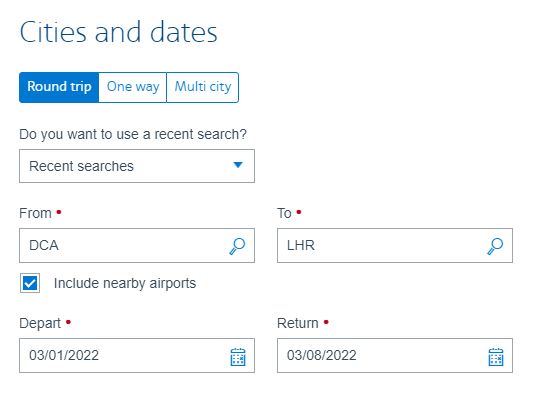The height and width of the screenshot is (398, 552).
Task: Open airport lookup in From field
Action: point(237,246)
